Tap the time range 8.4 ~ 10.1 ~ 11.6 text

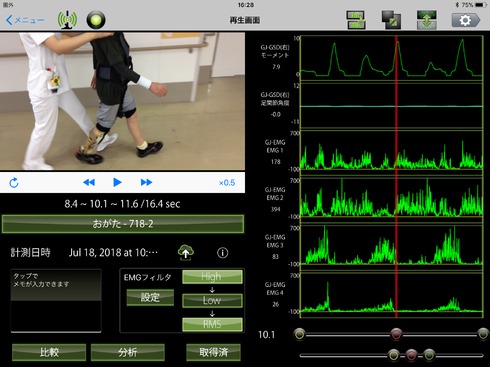tap(122, 204)
